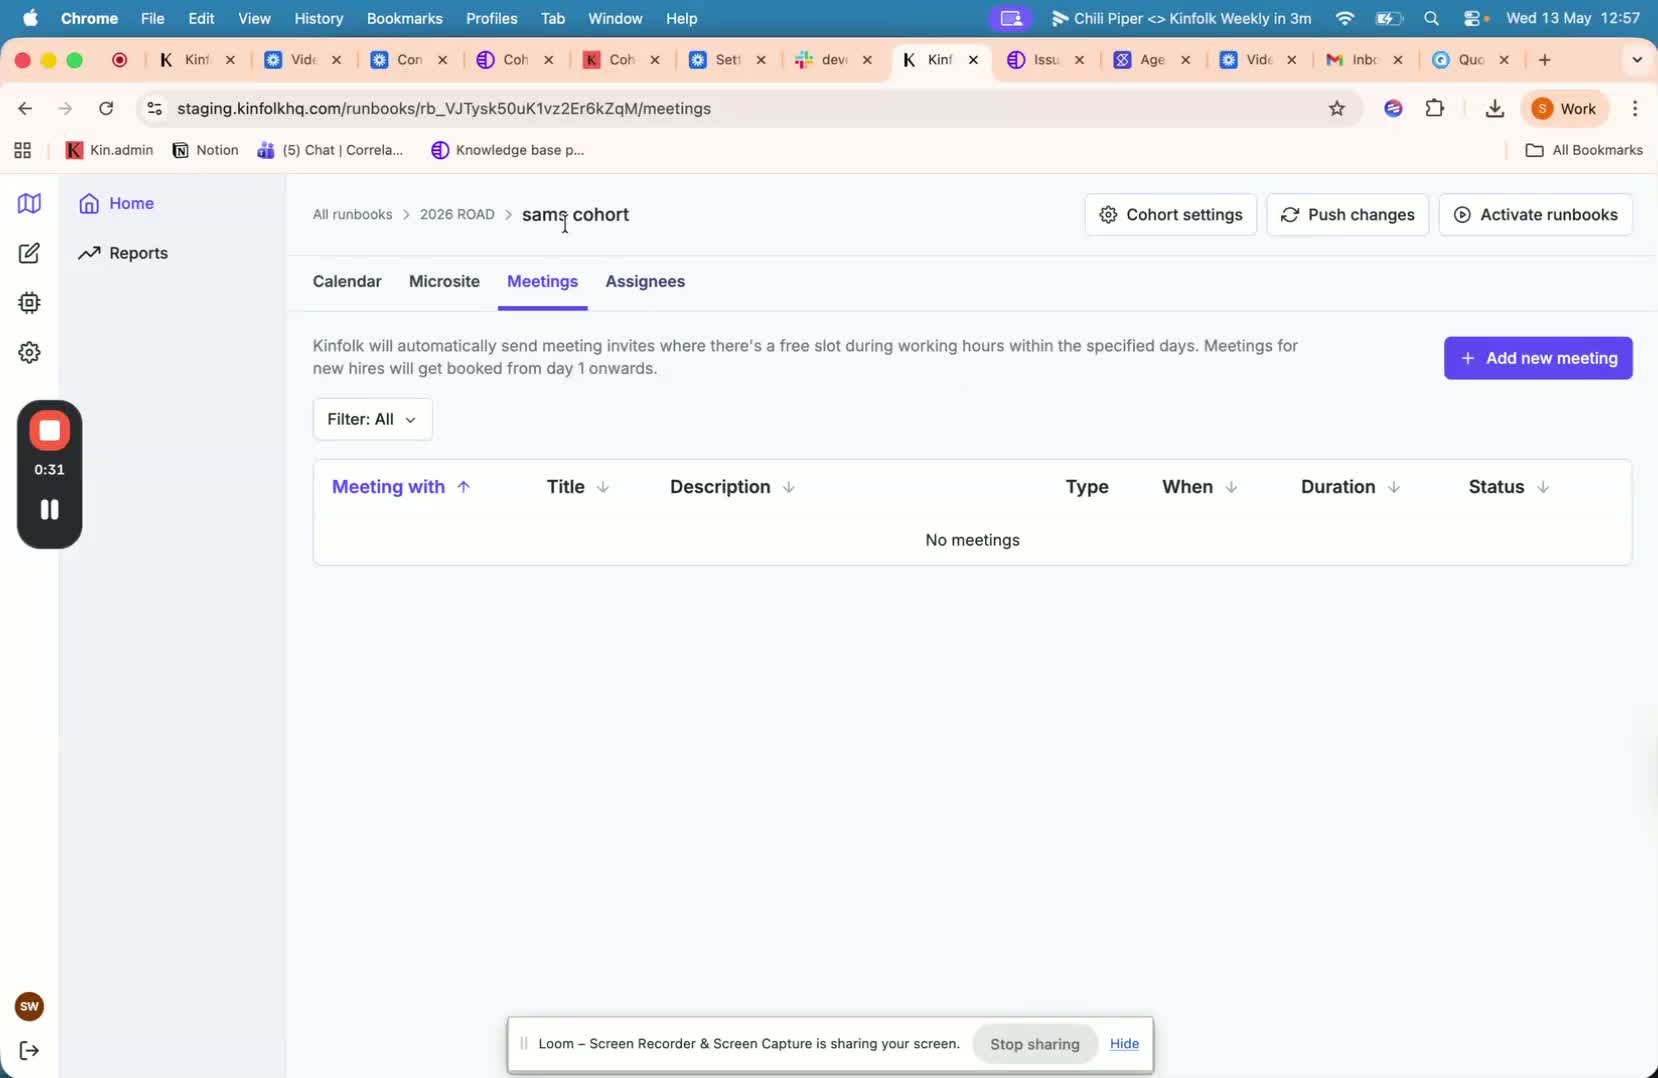Click the logout icon at sidebar bottom

pos(29,1050)
